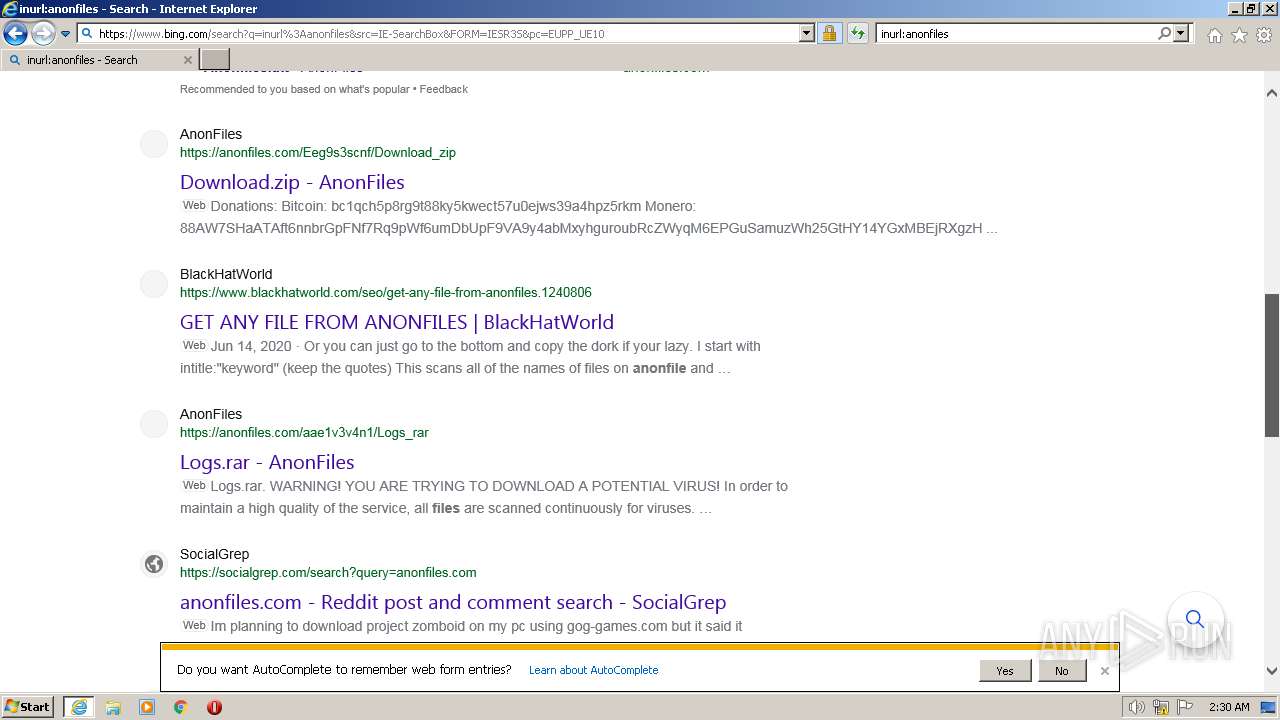Click the BlackHatWorld favicon circle
Screen dimensions: 1280x720
click(154, 284)
